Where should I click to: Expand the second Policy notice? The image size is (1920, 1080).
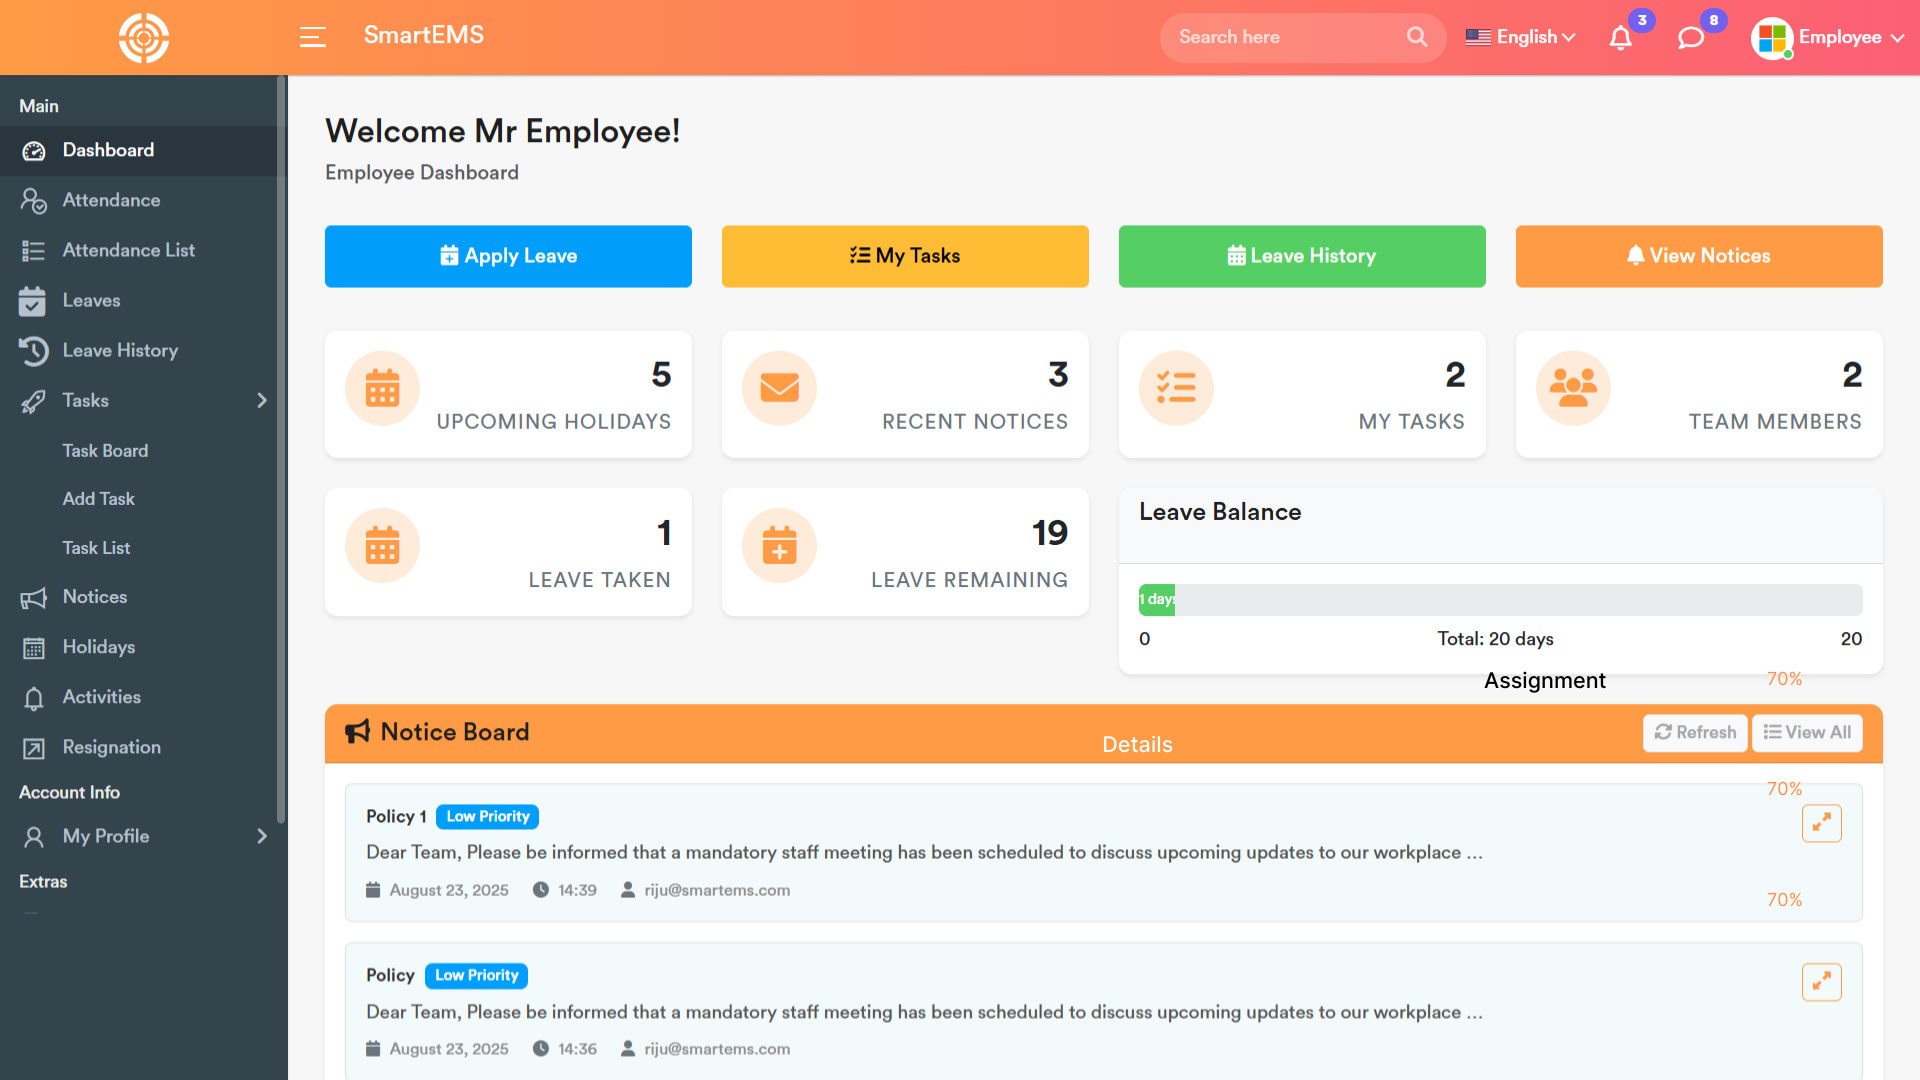point(1821,982)
